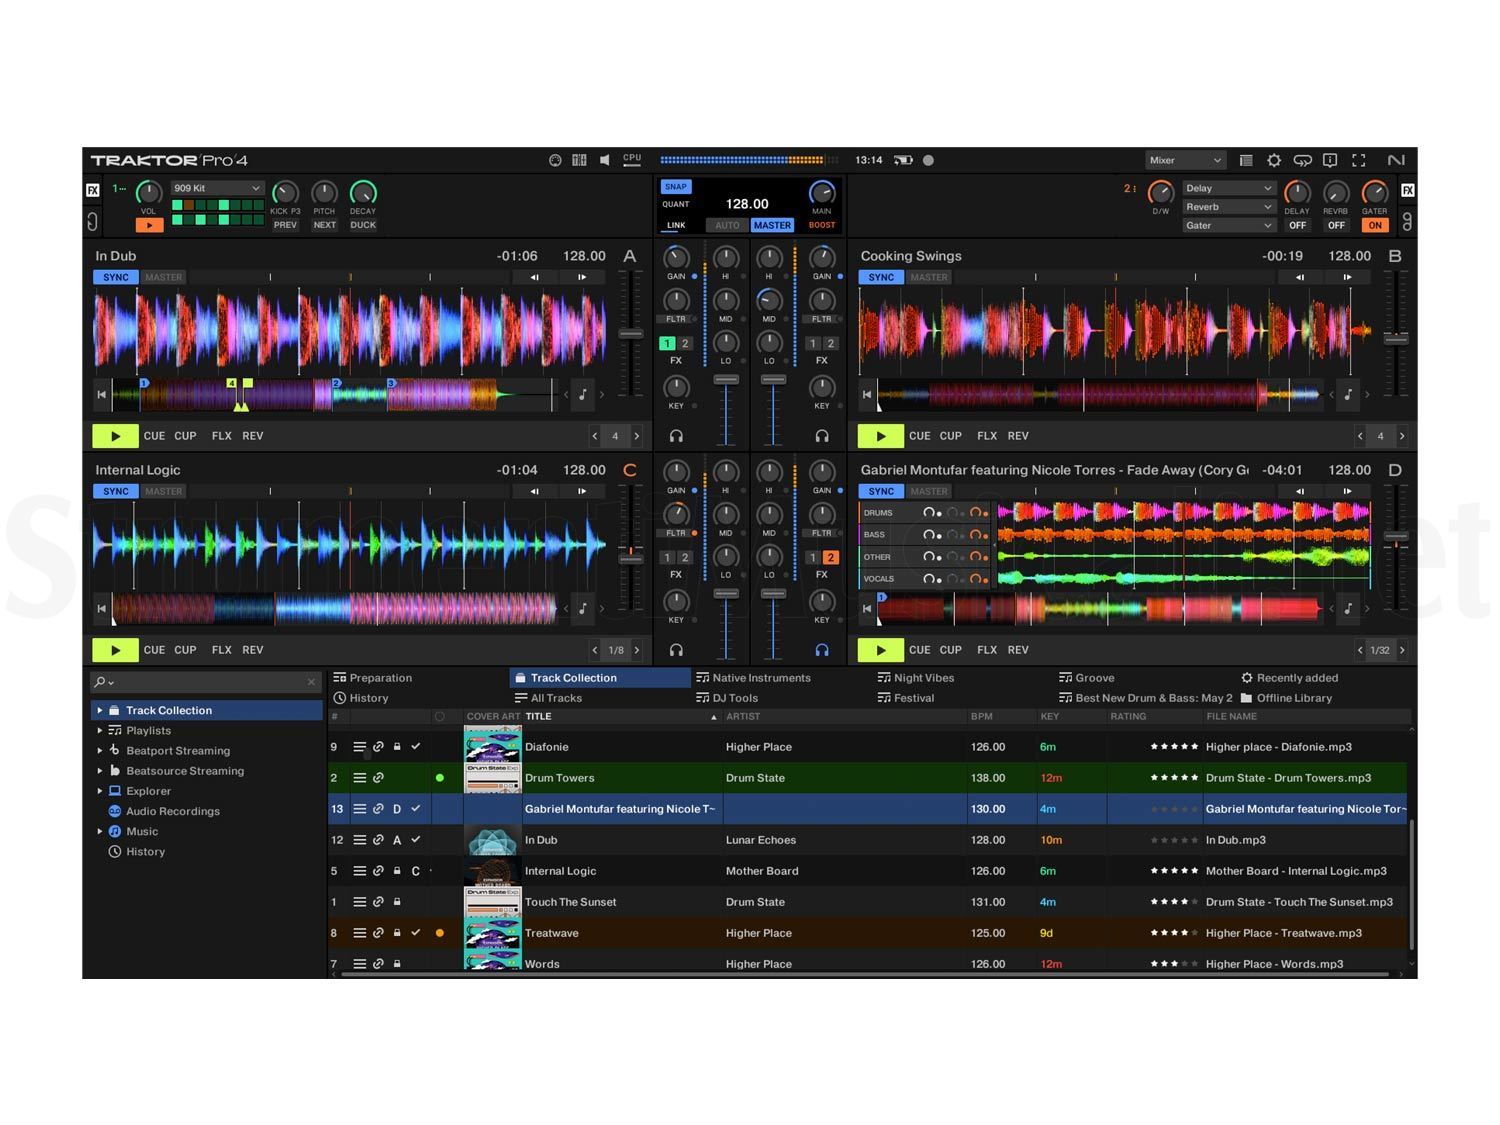Click the speaker audio icon in the header
The width and height of the screenshot is (1500, 1125).
(x=604, y=160)
